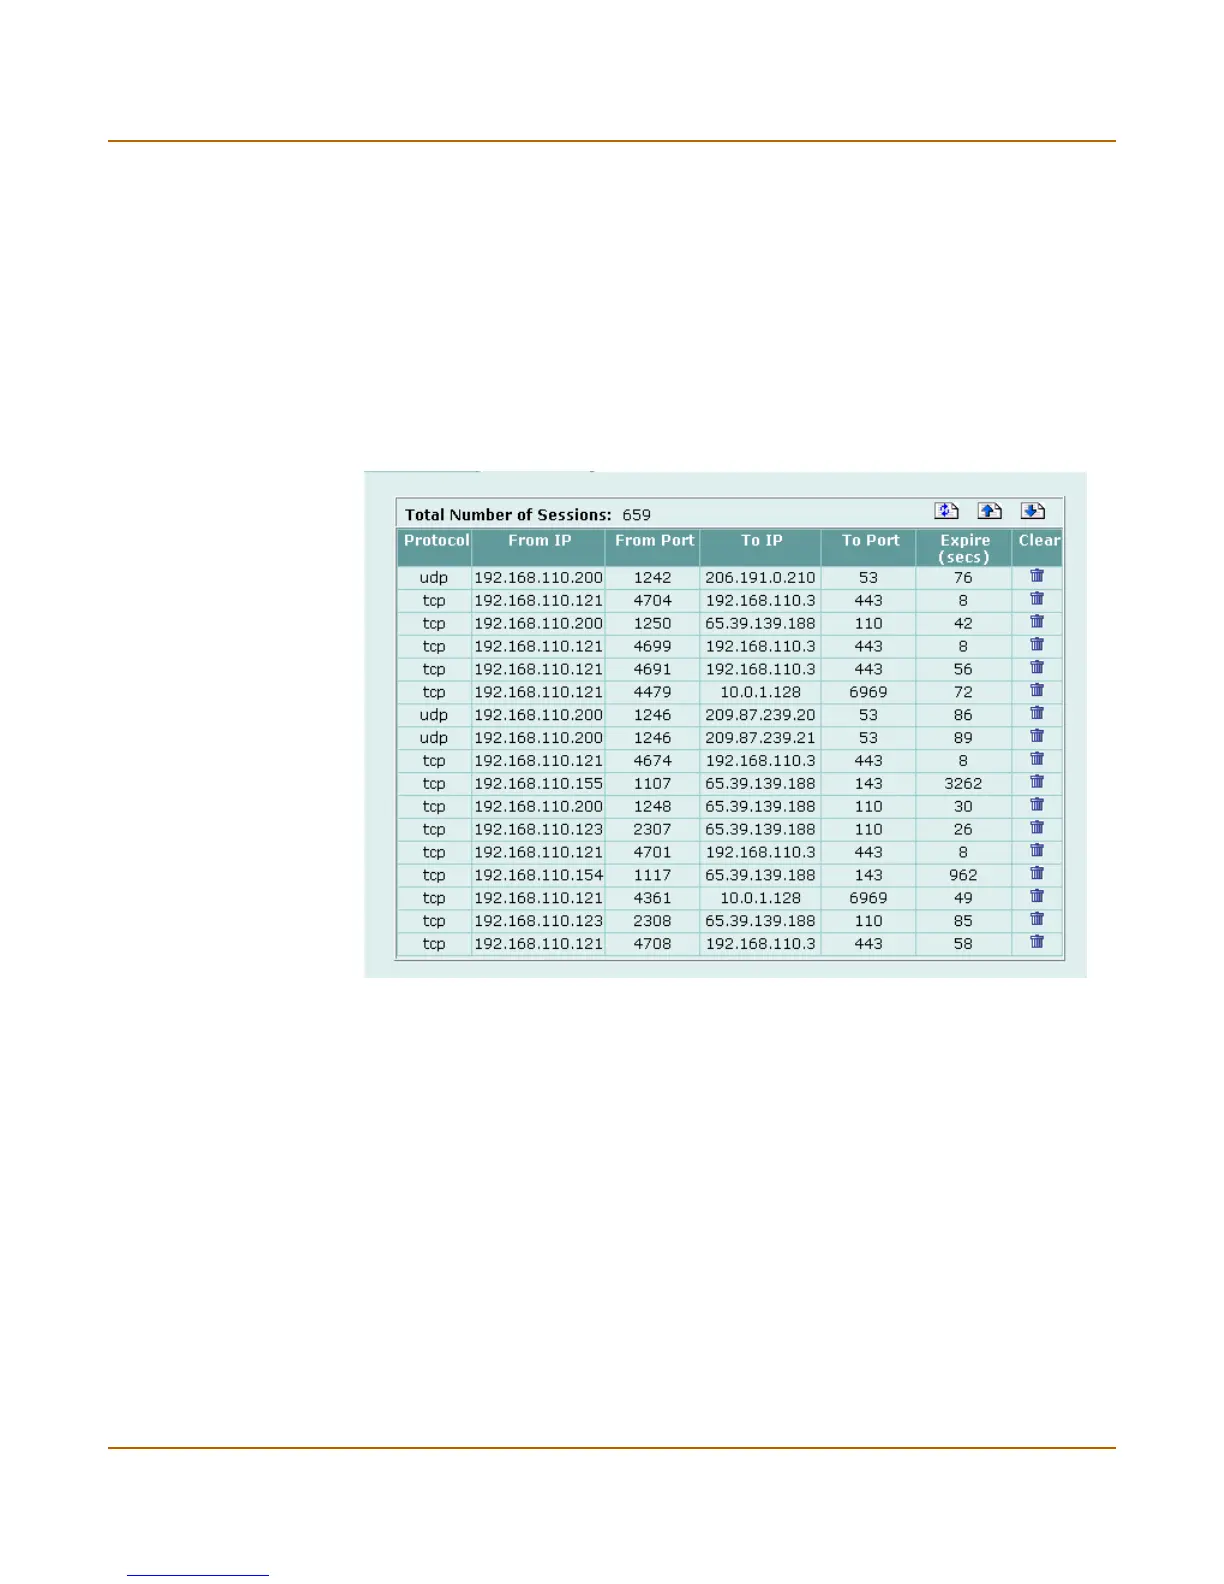The height and width of the screenshot is (1584, 1224).
Task: Click the From Port cell 2308
Action: pyautogui.click(x=652, y=921)
